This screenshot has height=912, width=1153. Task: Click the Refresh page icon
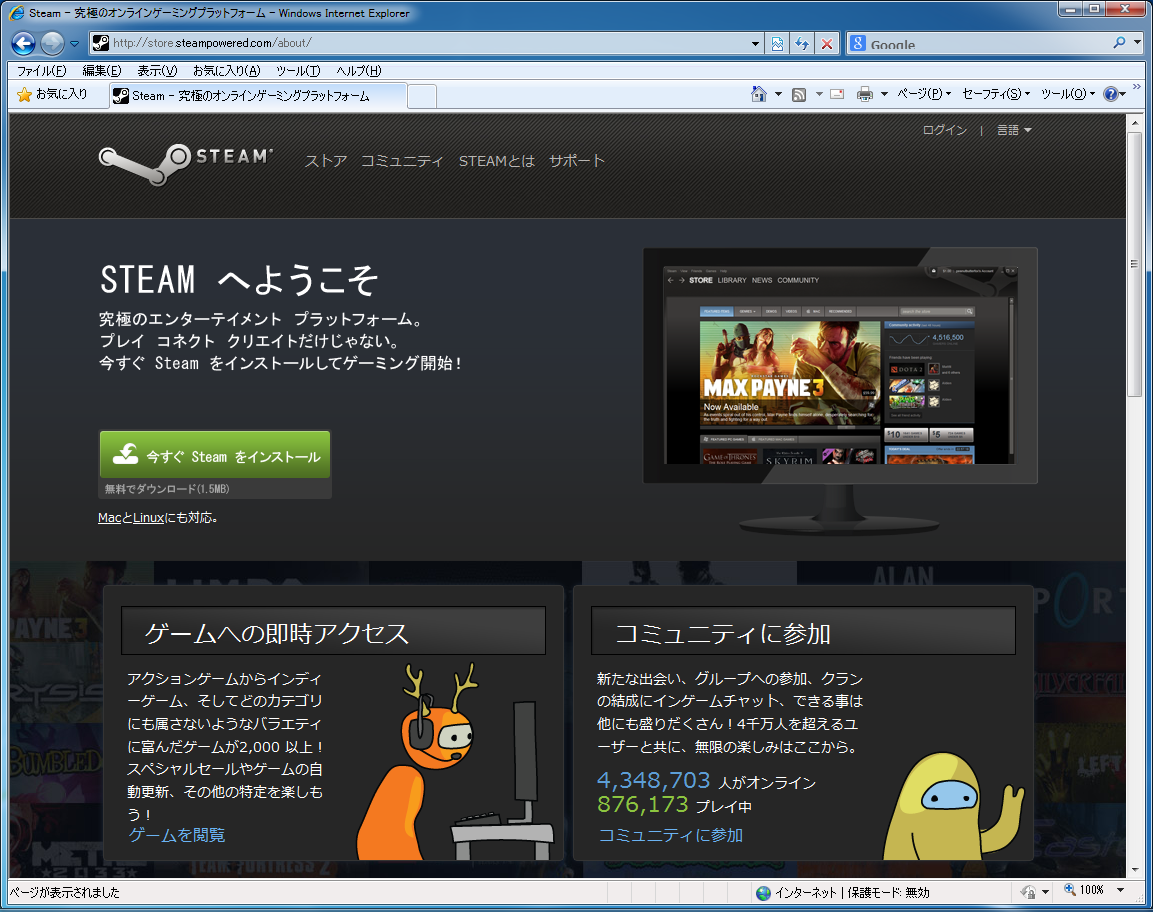tap(802, 44)
